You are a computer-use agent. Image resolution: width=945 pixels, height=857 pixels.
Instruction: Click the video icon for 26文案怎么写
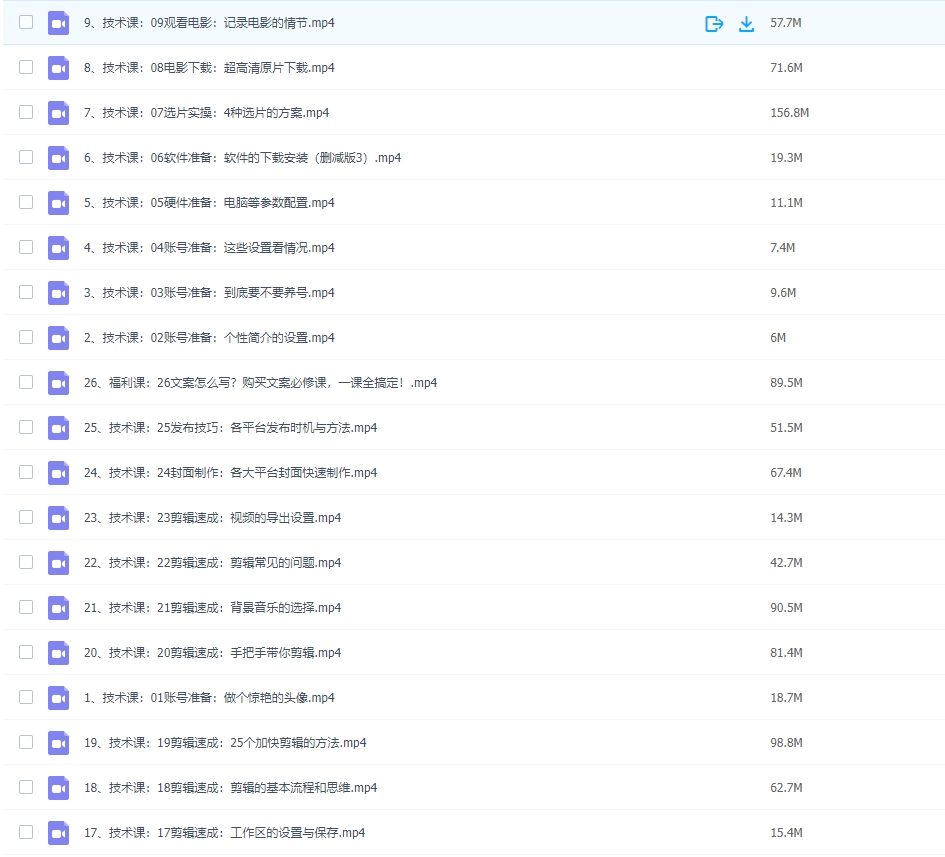tap(58, 382)
